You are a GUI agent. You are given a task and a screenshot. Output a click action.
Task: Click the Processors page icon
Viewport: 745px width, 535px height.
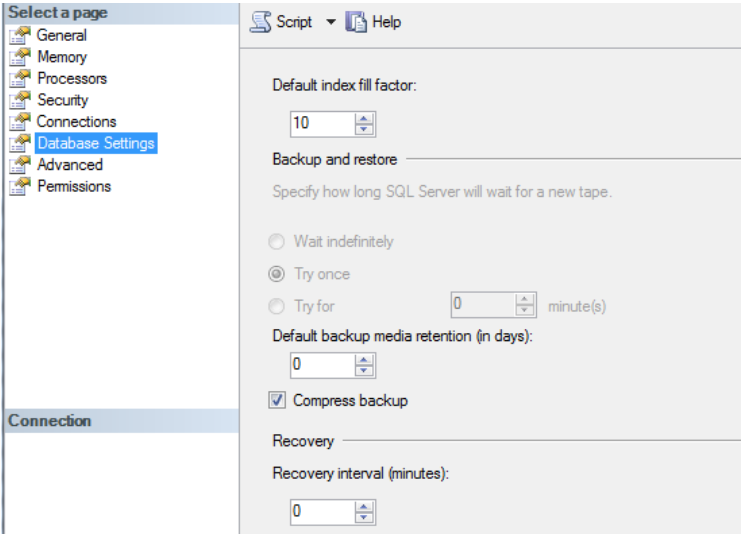point(19,79)
